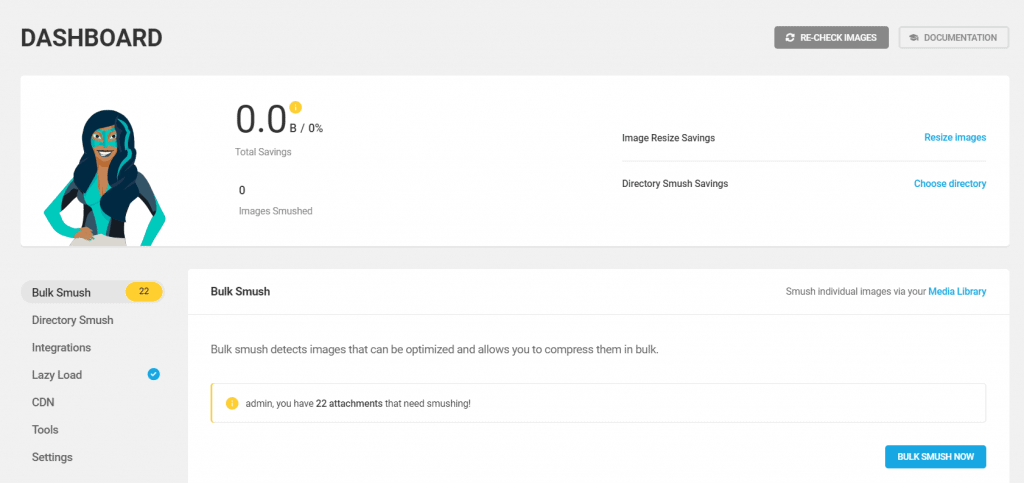Open the Tools section
Screen dimensions: 1024x483
[x=45, y=430]
